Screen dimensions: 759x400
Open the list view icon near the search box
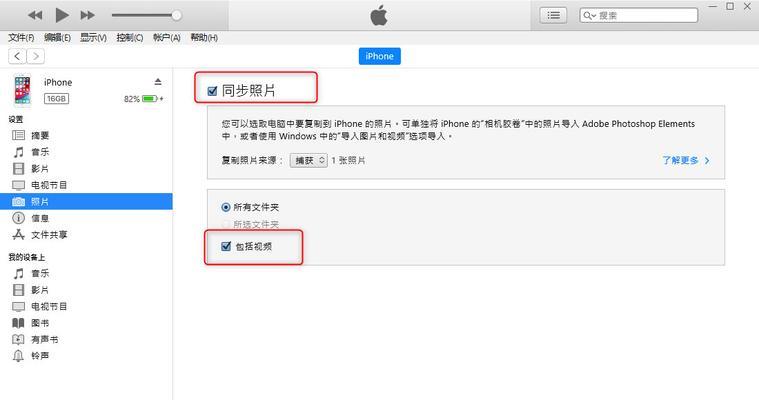tap(553, 15)
